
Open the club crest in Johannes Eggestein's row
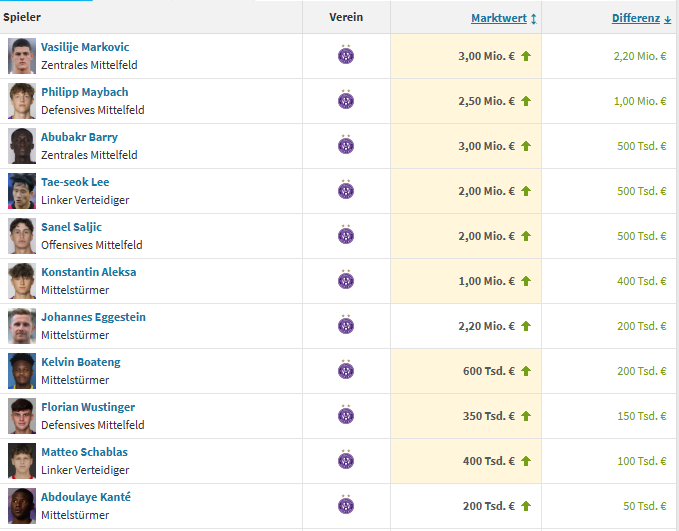point(346,325)
